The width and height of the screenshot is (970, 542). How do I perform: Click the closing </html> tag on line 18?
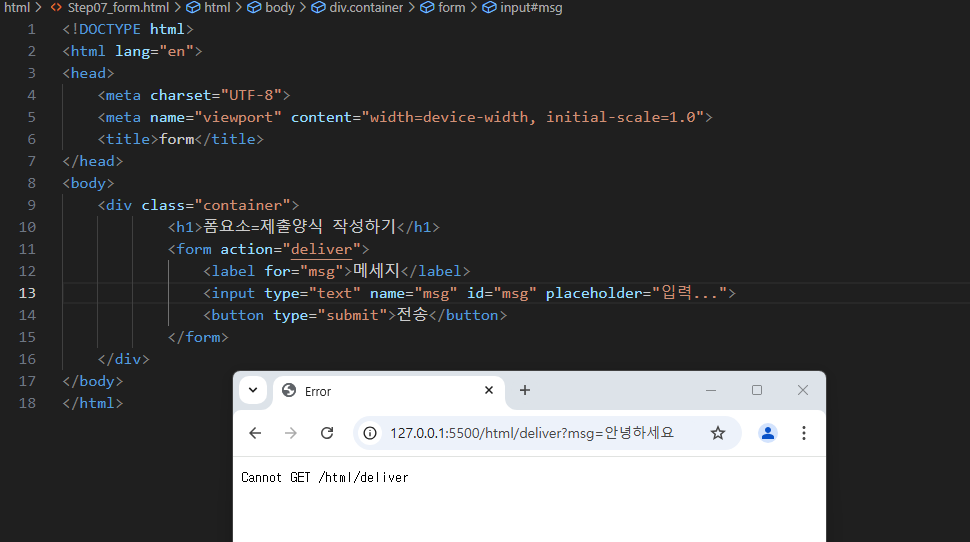coord(93,403)
